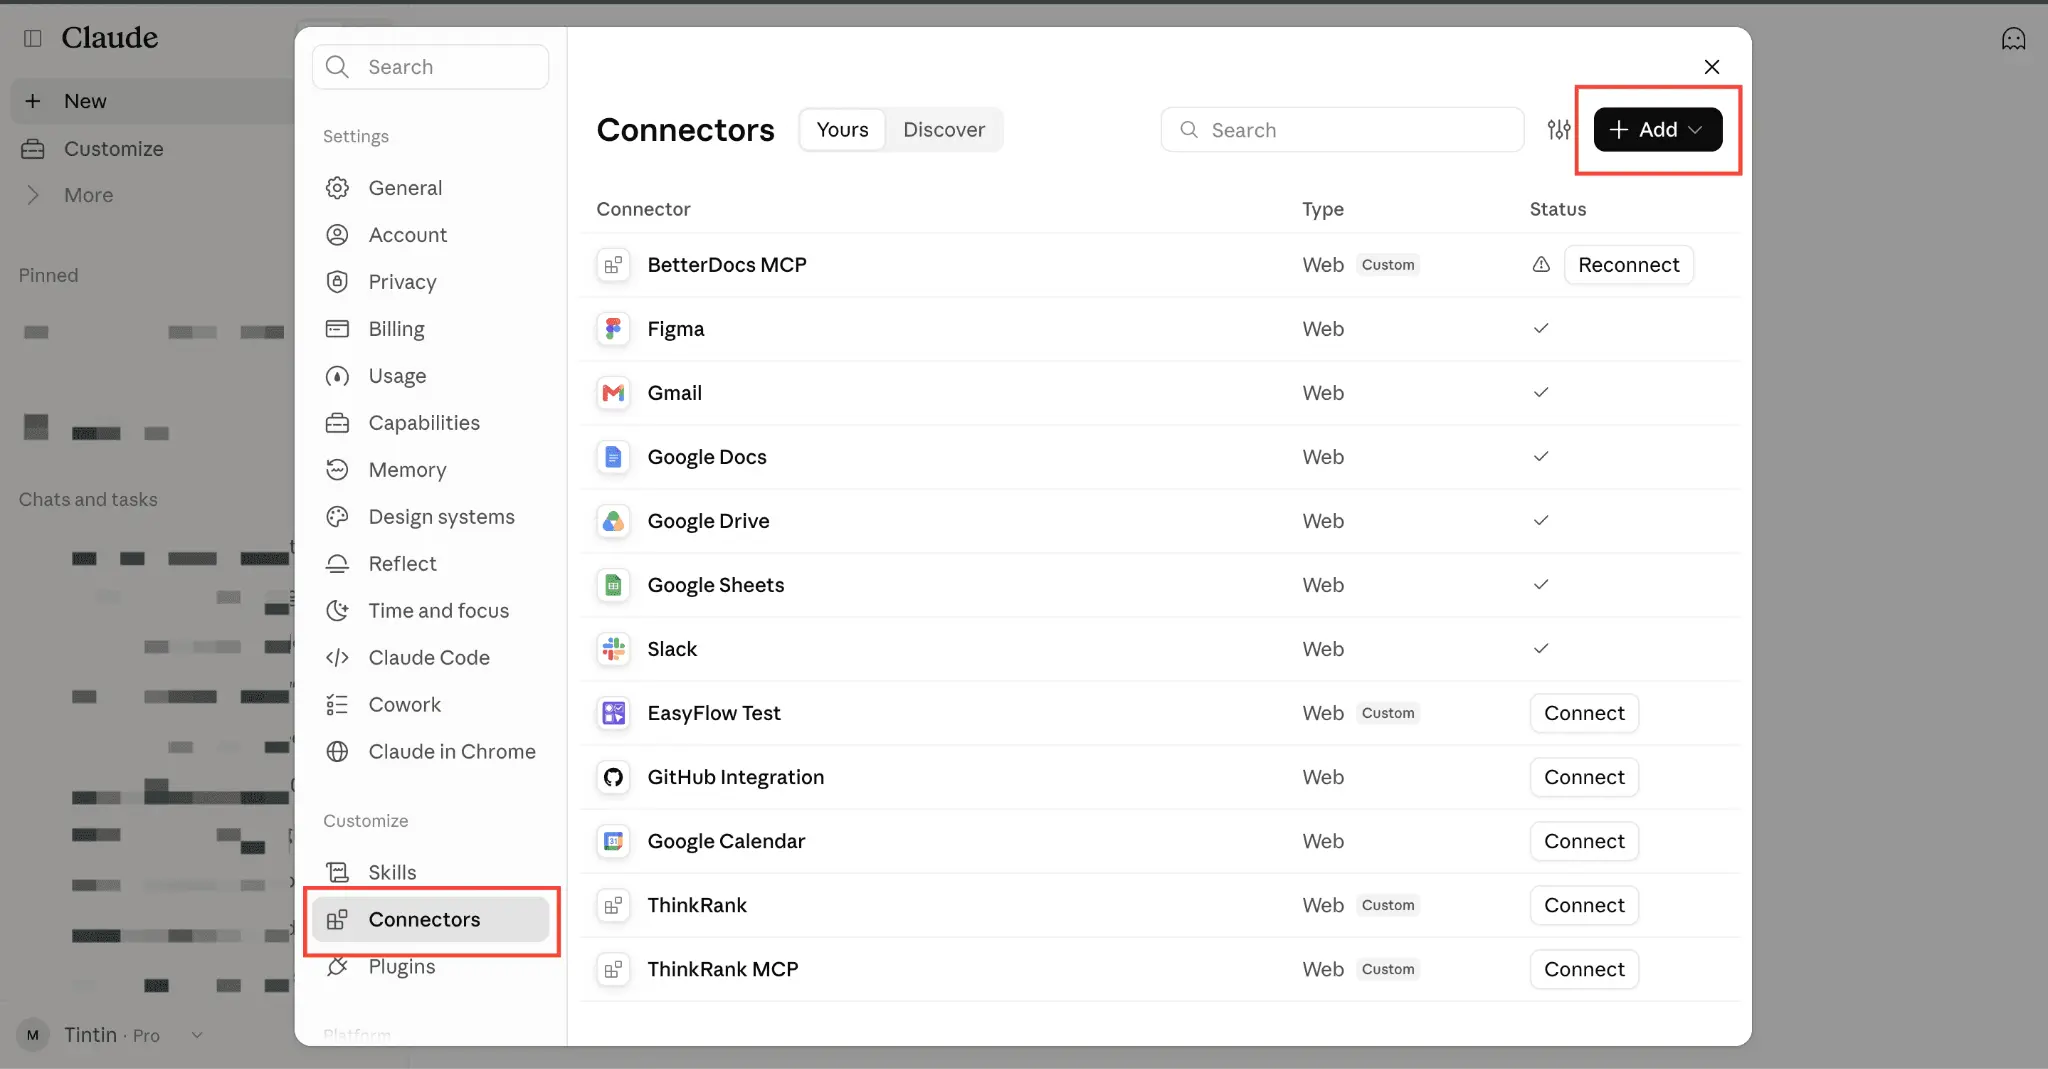Click the EasyFlow Test connector icon
Image resolution: width=2048 pixels, height=1069 pixels.
click(613, 713)
